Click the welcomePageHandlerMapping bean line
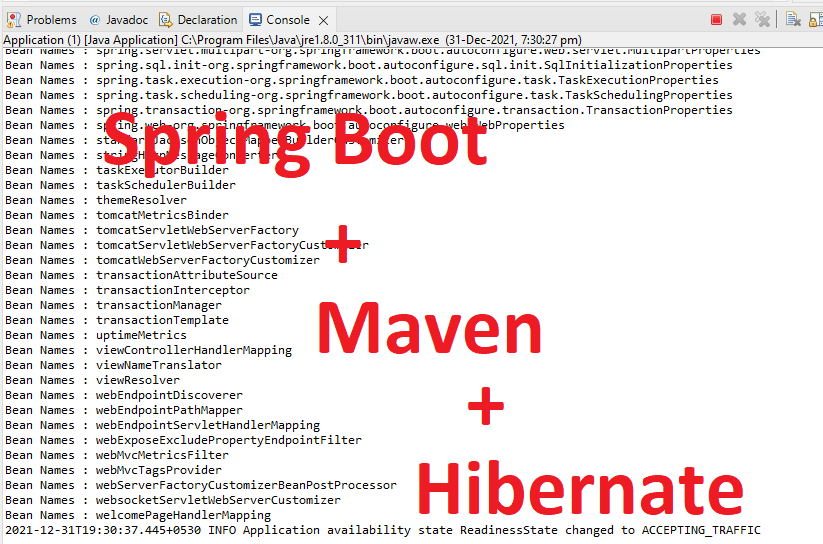The image size is (823, 544). coord(138,515)
